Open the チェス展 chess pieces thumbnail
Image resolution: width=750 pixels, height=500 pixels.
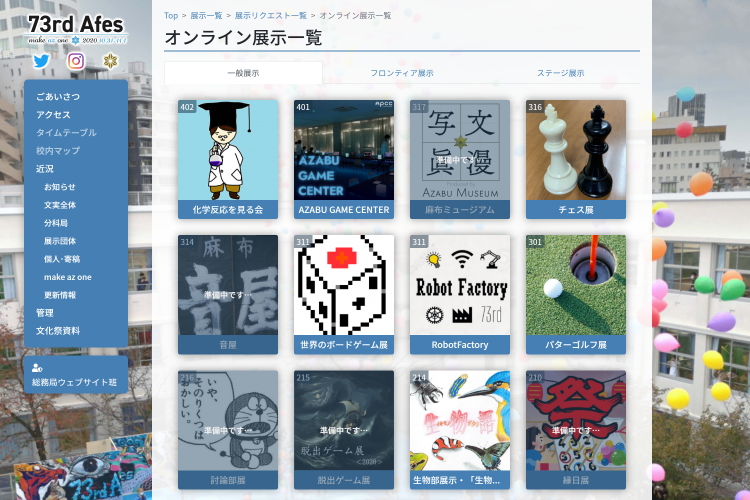tap(576, 150)
